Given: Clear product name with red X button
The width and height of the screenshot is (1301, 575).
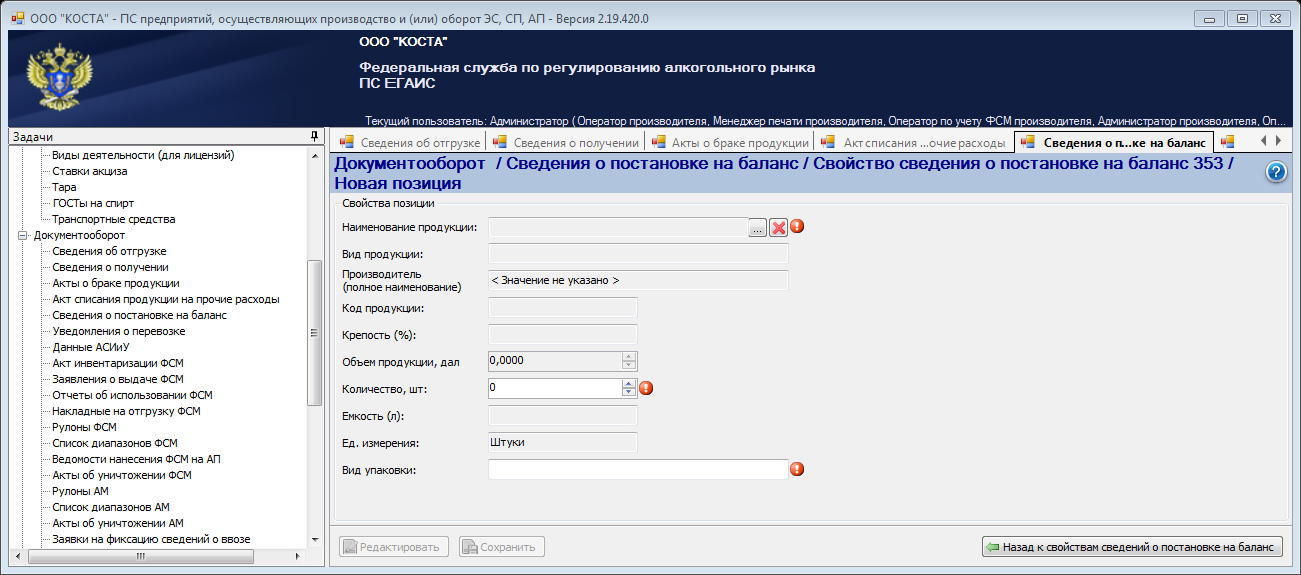Looking at the screenshot, I should pyautogui.click(x=778, y=227).
